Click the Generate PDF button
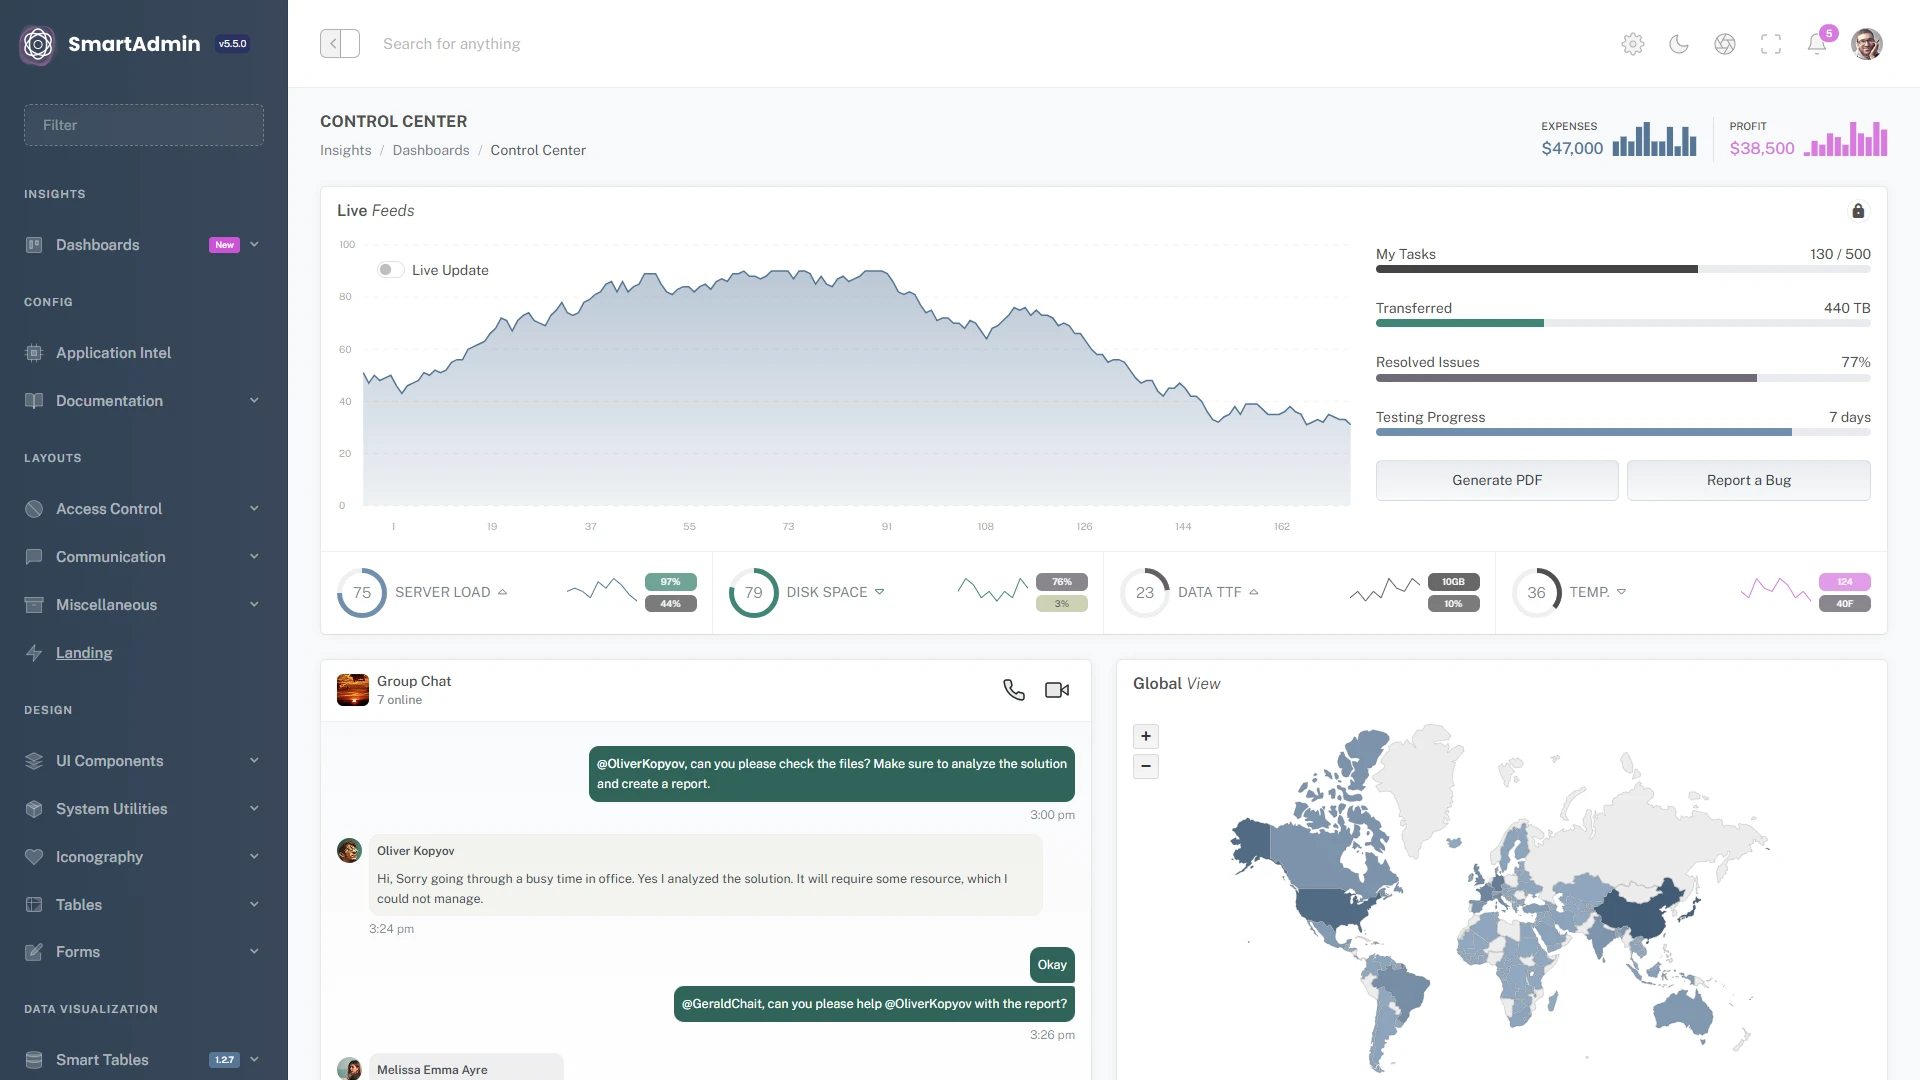 [x=1497, y=481]
